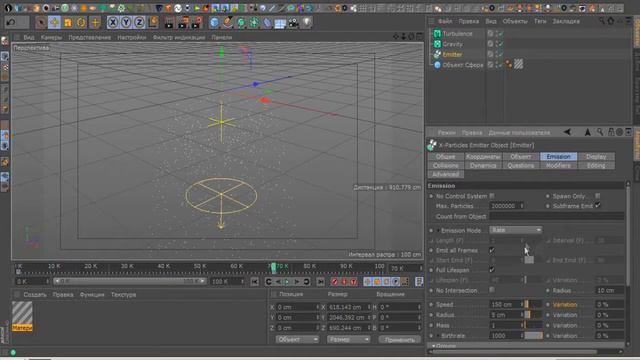The height and width of the screenshot is (360, 640).
Task: Adjust the Speed slider
Action: coord(533,304)
